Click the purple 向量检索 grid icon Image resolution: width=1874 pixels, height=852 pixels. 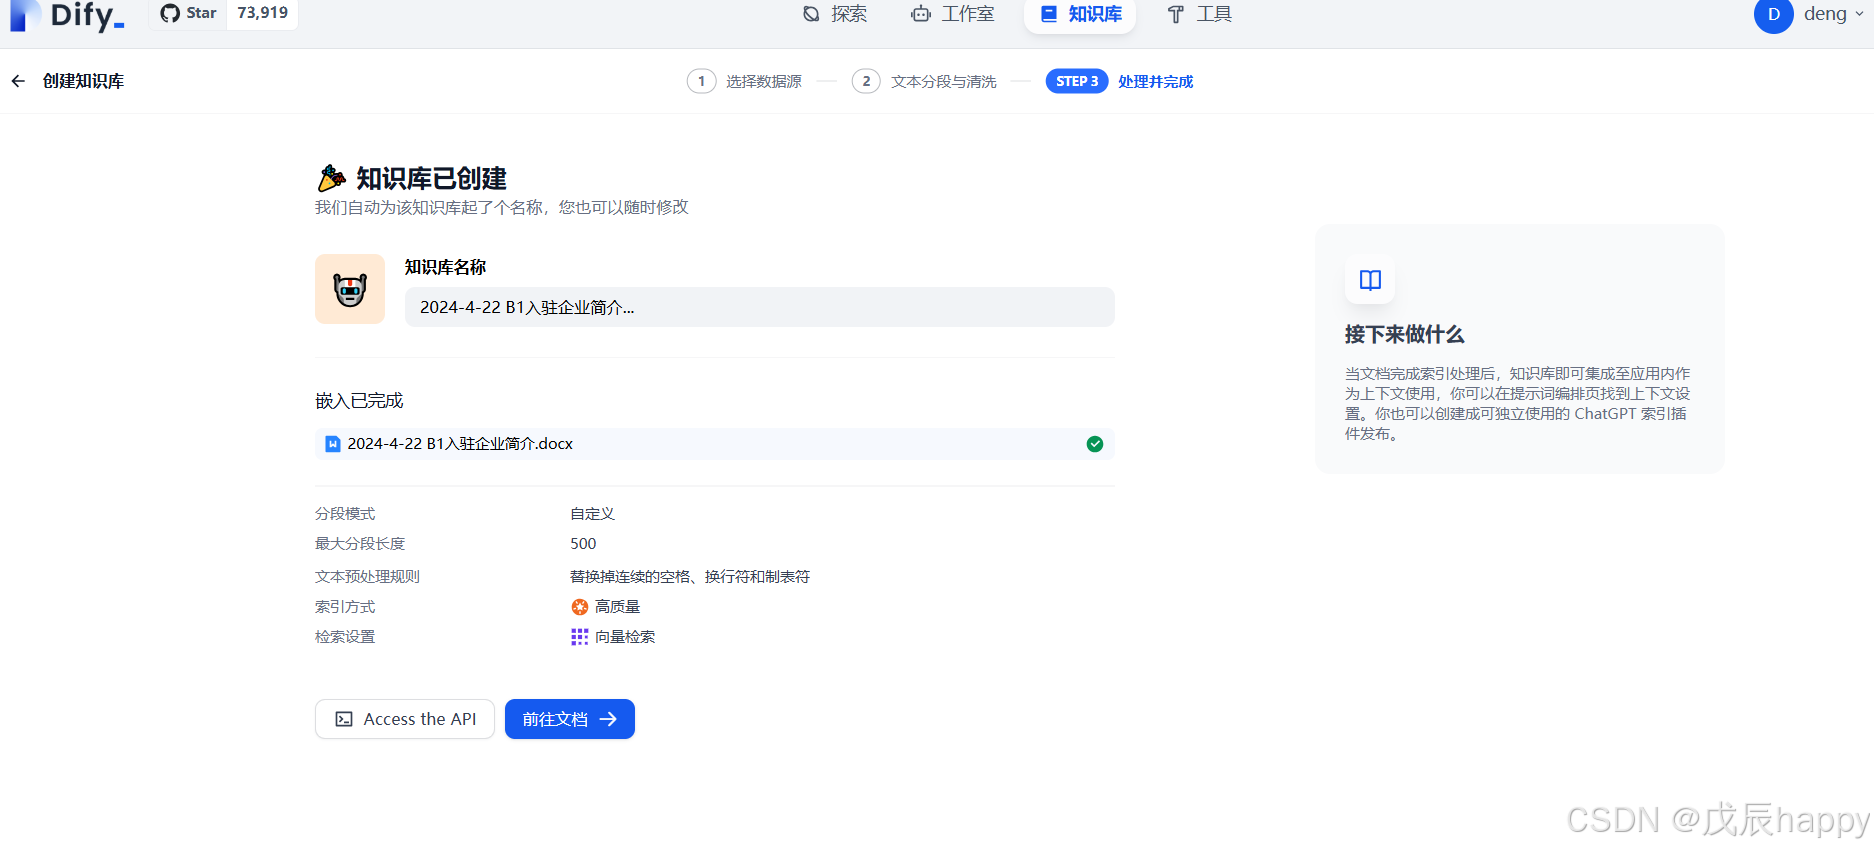(x=580, y=637)
